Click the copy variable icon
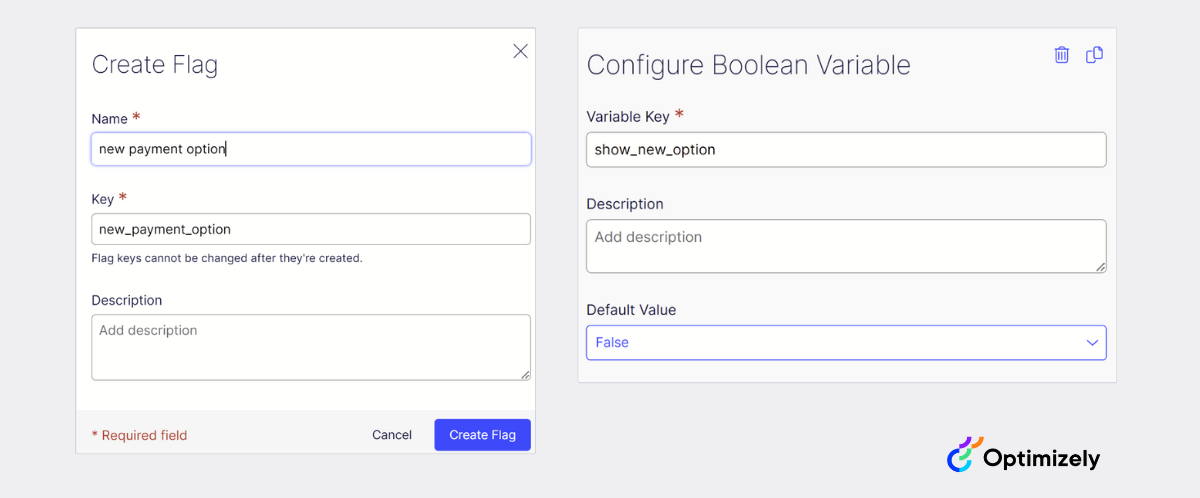1200x498 pixels. (x=1094, y=55)
